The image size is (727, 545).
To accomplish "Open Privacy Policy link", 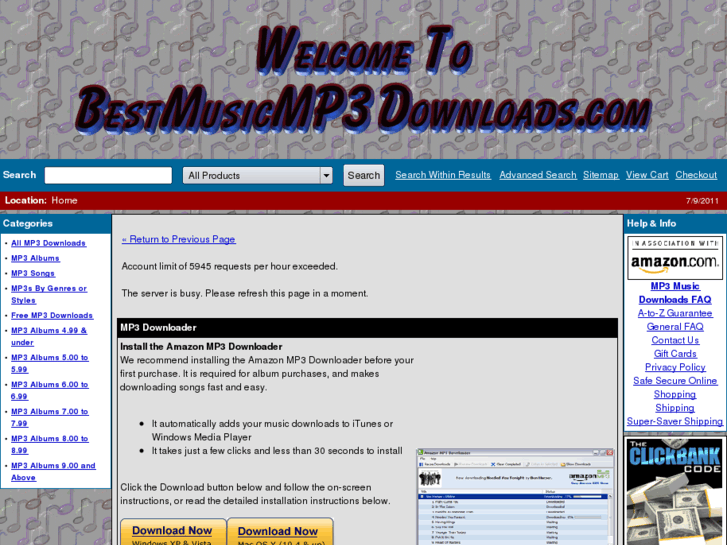I will 675,367.
